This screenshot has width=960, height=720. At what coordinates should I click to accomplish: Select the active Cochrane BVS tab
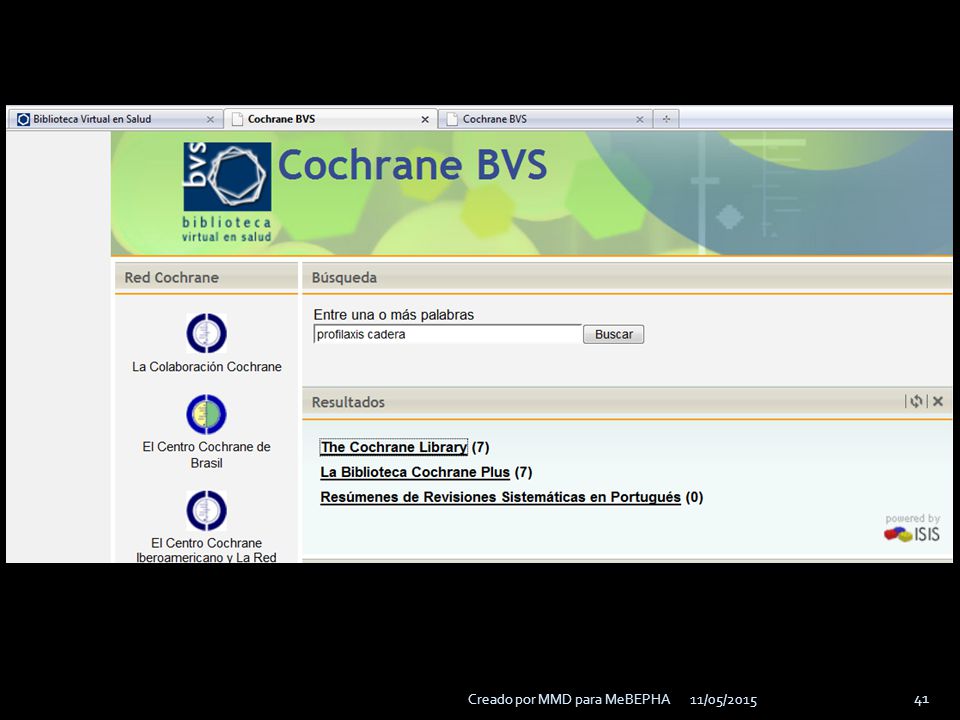pos(331,119)
